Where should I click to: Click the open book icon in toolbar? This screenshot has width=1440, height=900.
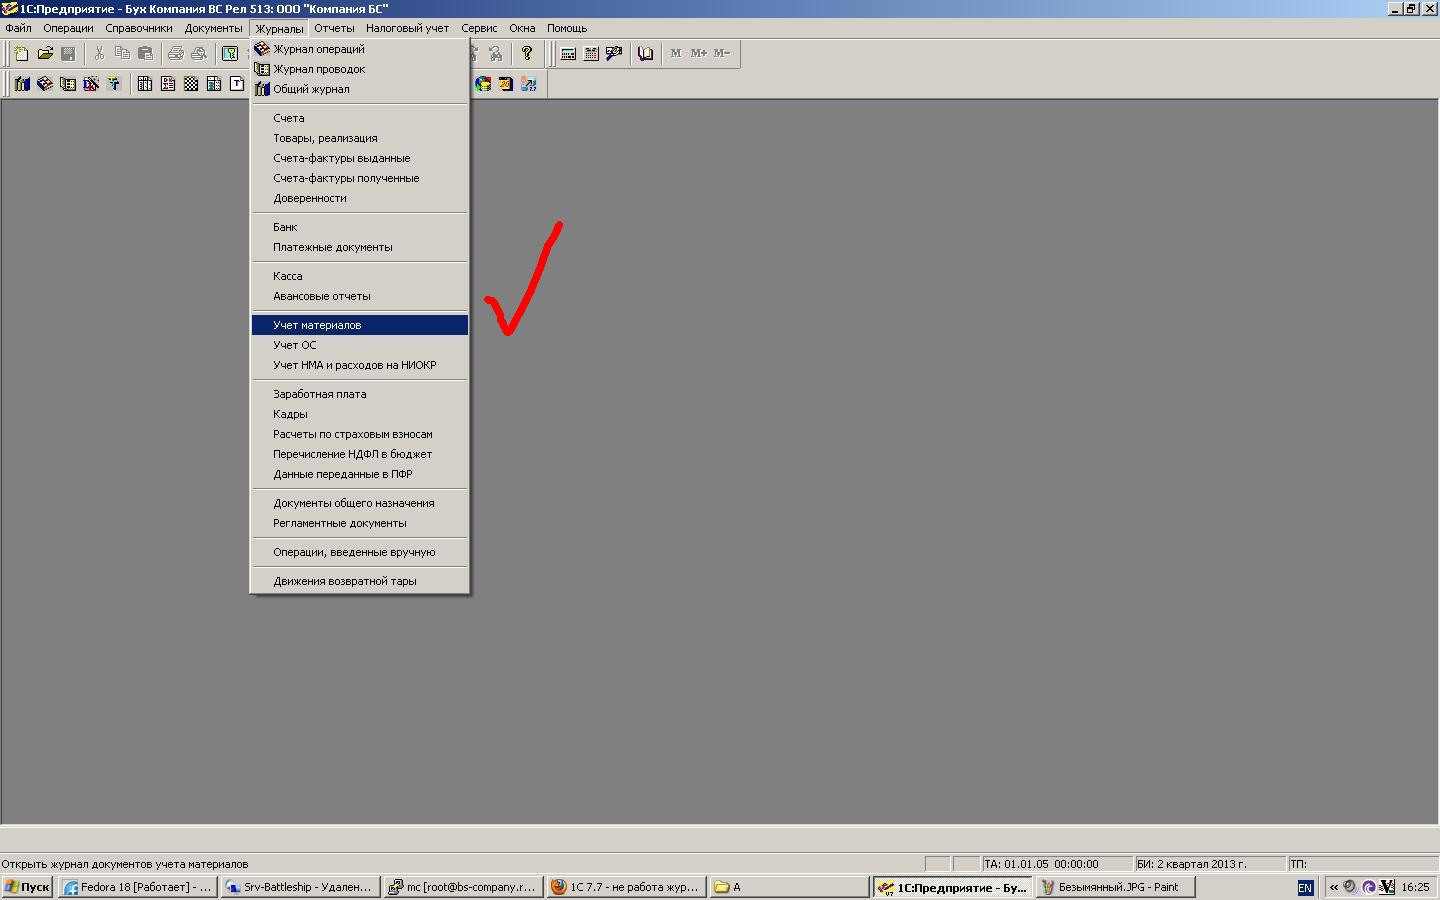645,54
